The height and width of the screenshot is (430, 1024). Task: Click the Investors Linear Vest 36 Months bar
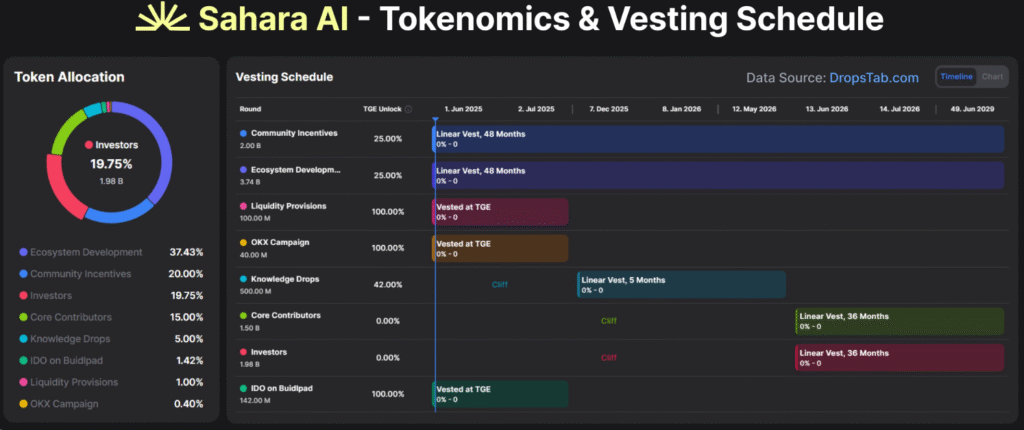(x=898, y=358)
